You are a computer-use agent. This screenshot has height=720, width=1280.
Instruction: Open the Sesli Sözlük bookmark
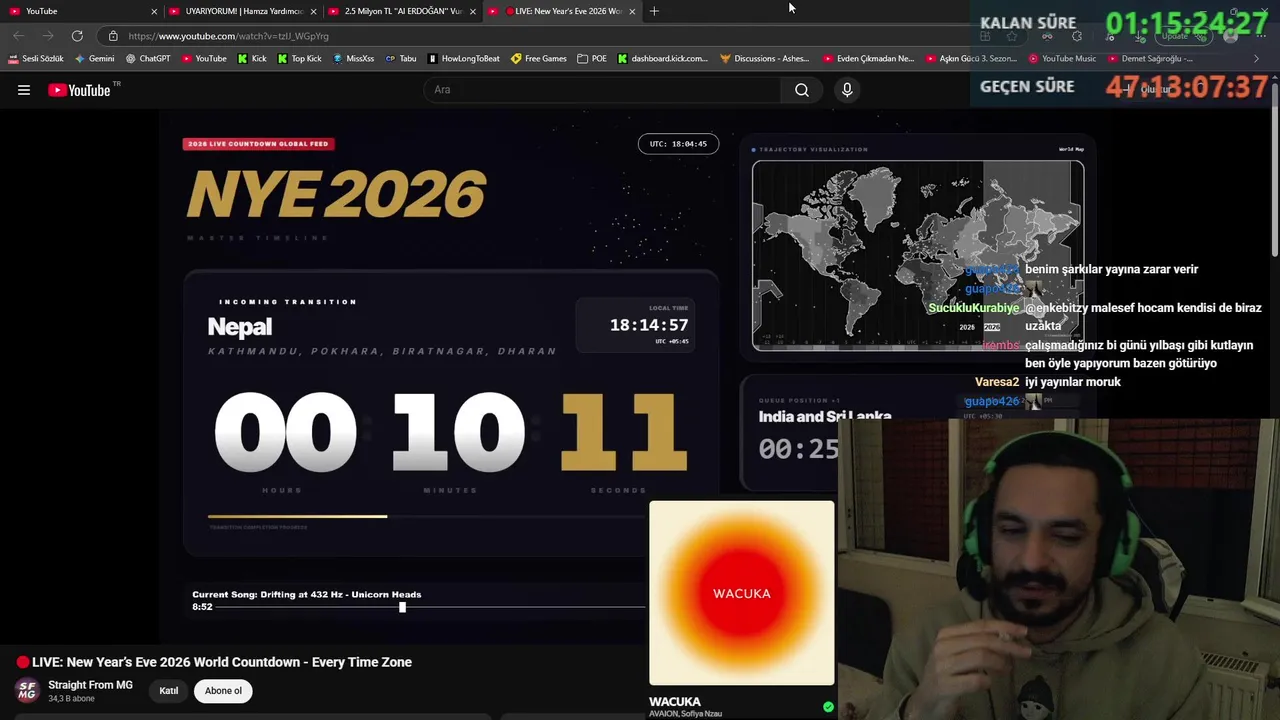click(x=36, y=59)
